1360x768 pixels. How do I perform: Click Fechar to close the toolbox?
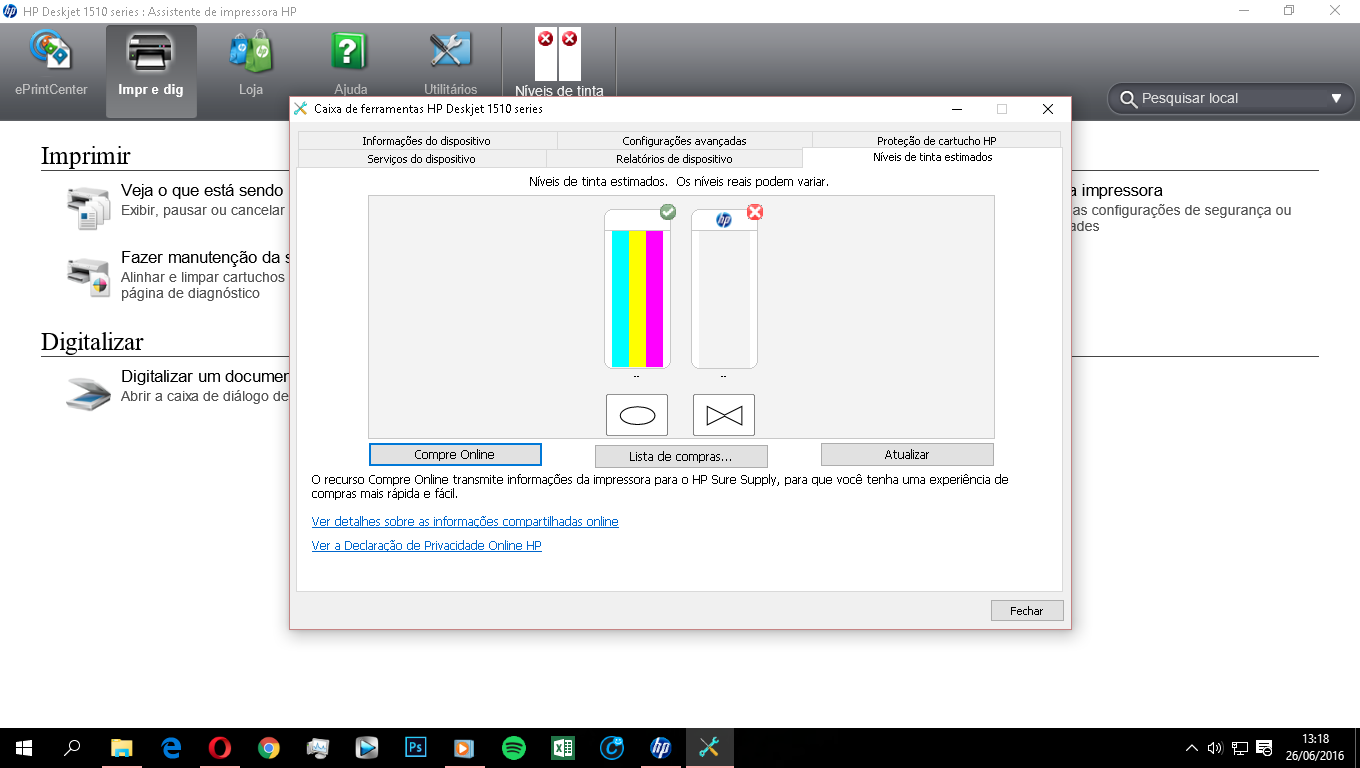(1027, 610)
